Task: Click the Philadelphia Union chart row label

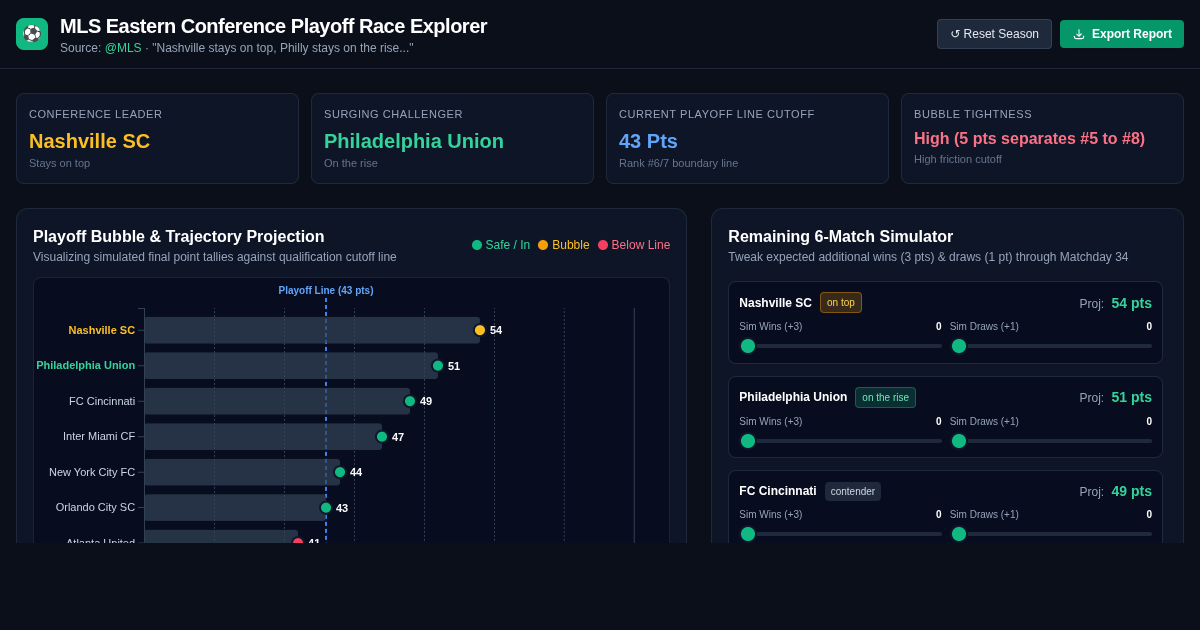Action: pyautogui.click(x=86, y=365)
